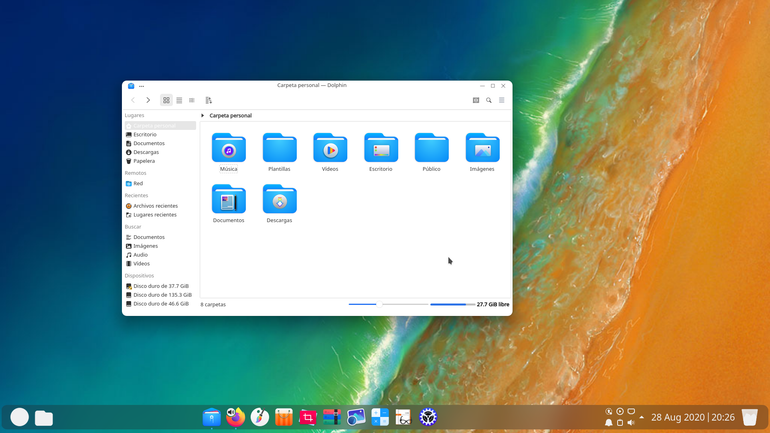Viewport: 770px width, 433px height.
Task: Search Vídeos under Buscar section
Action: 160,264
